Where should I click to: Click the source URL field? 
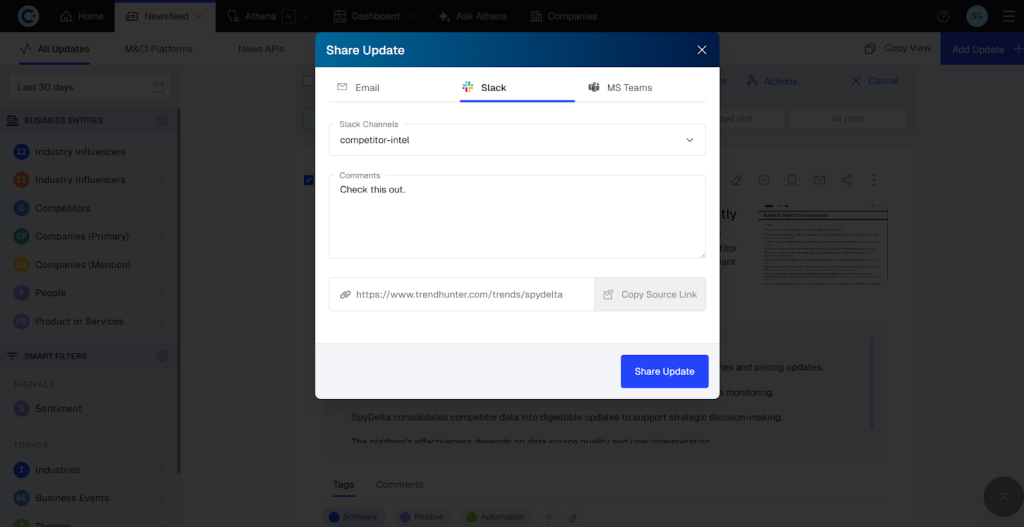click(x=462, y=295)
